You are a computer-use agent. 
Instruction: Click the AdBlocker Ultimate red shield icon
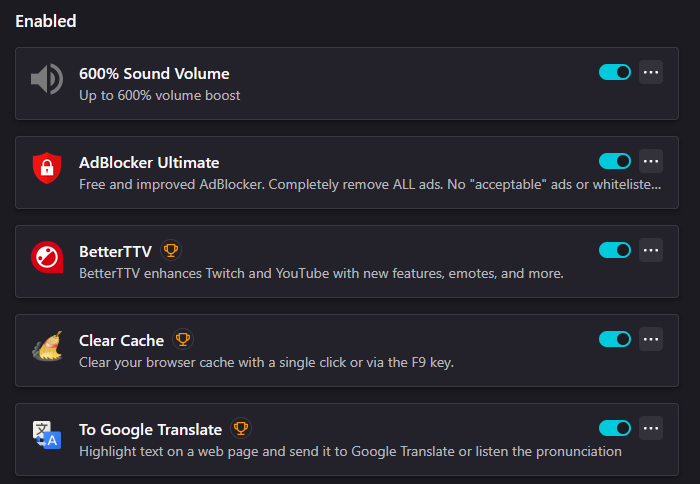pos(46,168)
